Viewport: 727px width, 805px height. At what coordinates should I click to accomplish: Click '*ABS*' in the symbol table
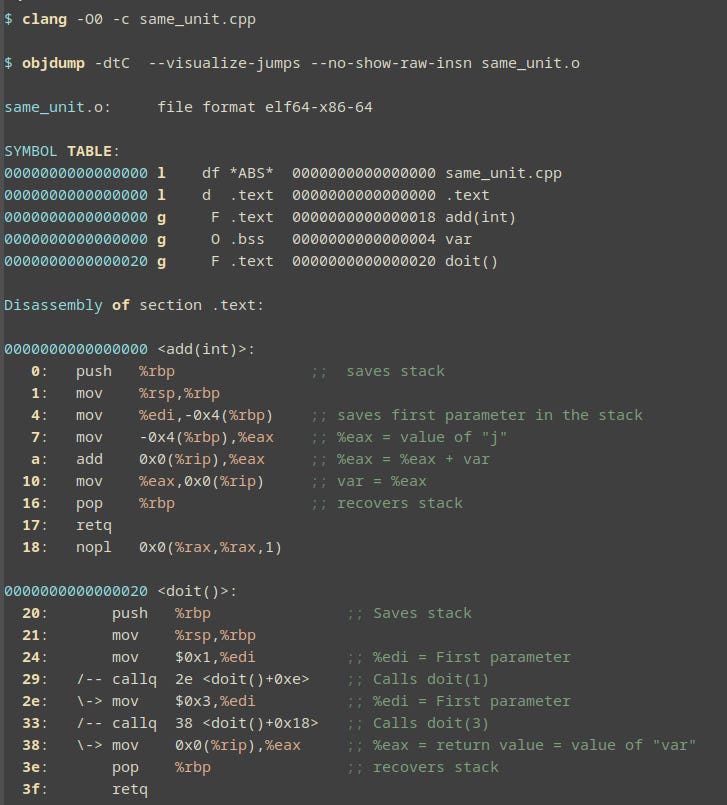coord(252,174)
